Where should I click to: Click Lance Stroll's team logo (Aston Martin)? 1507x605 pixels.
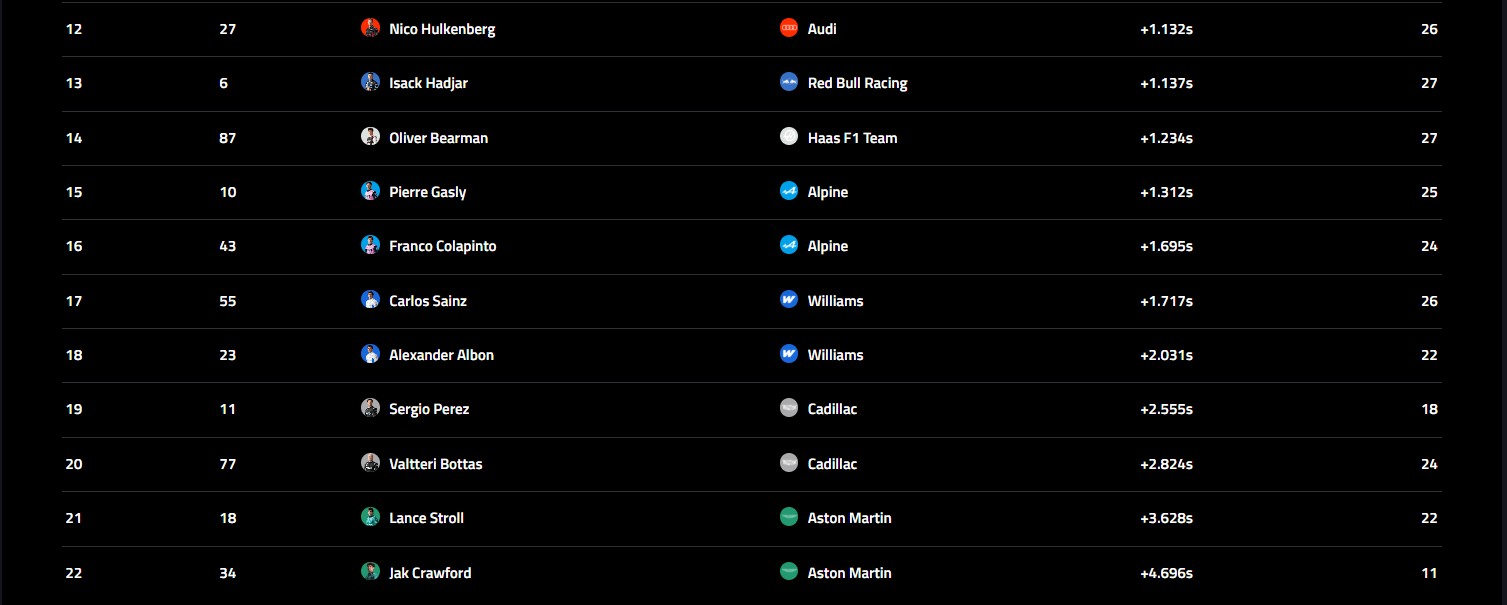pos(789,517)
